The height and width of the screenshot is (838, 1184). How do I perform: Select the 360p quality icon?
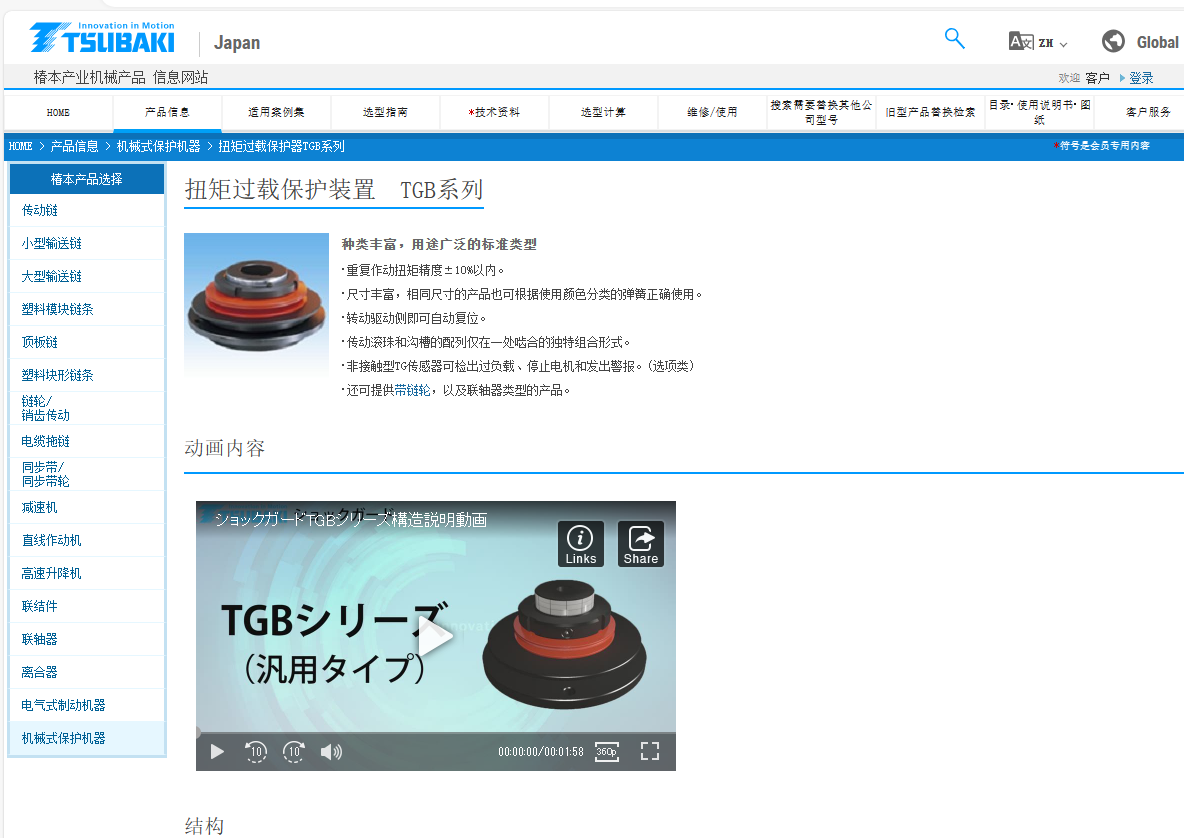[606, 752]
